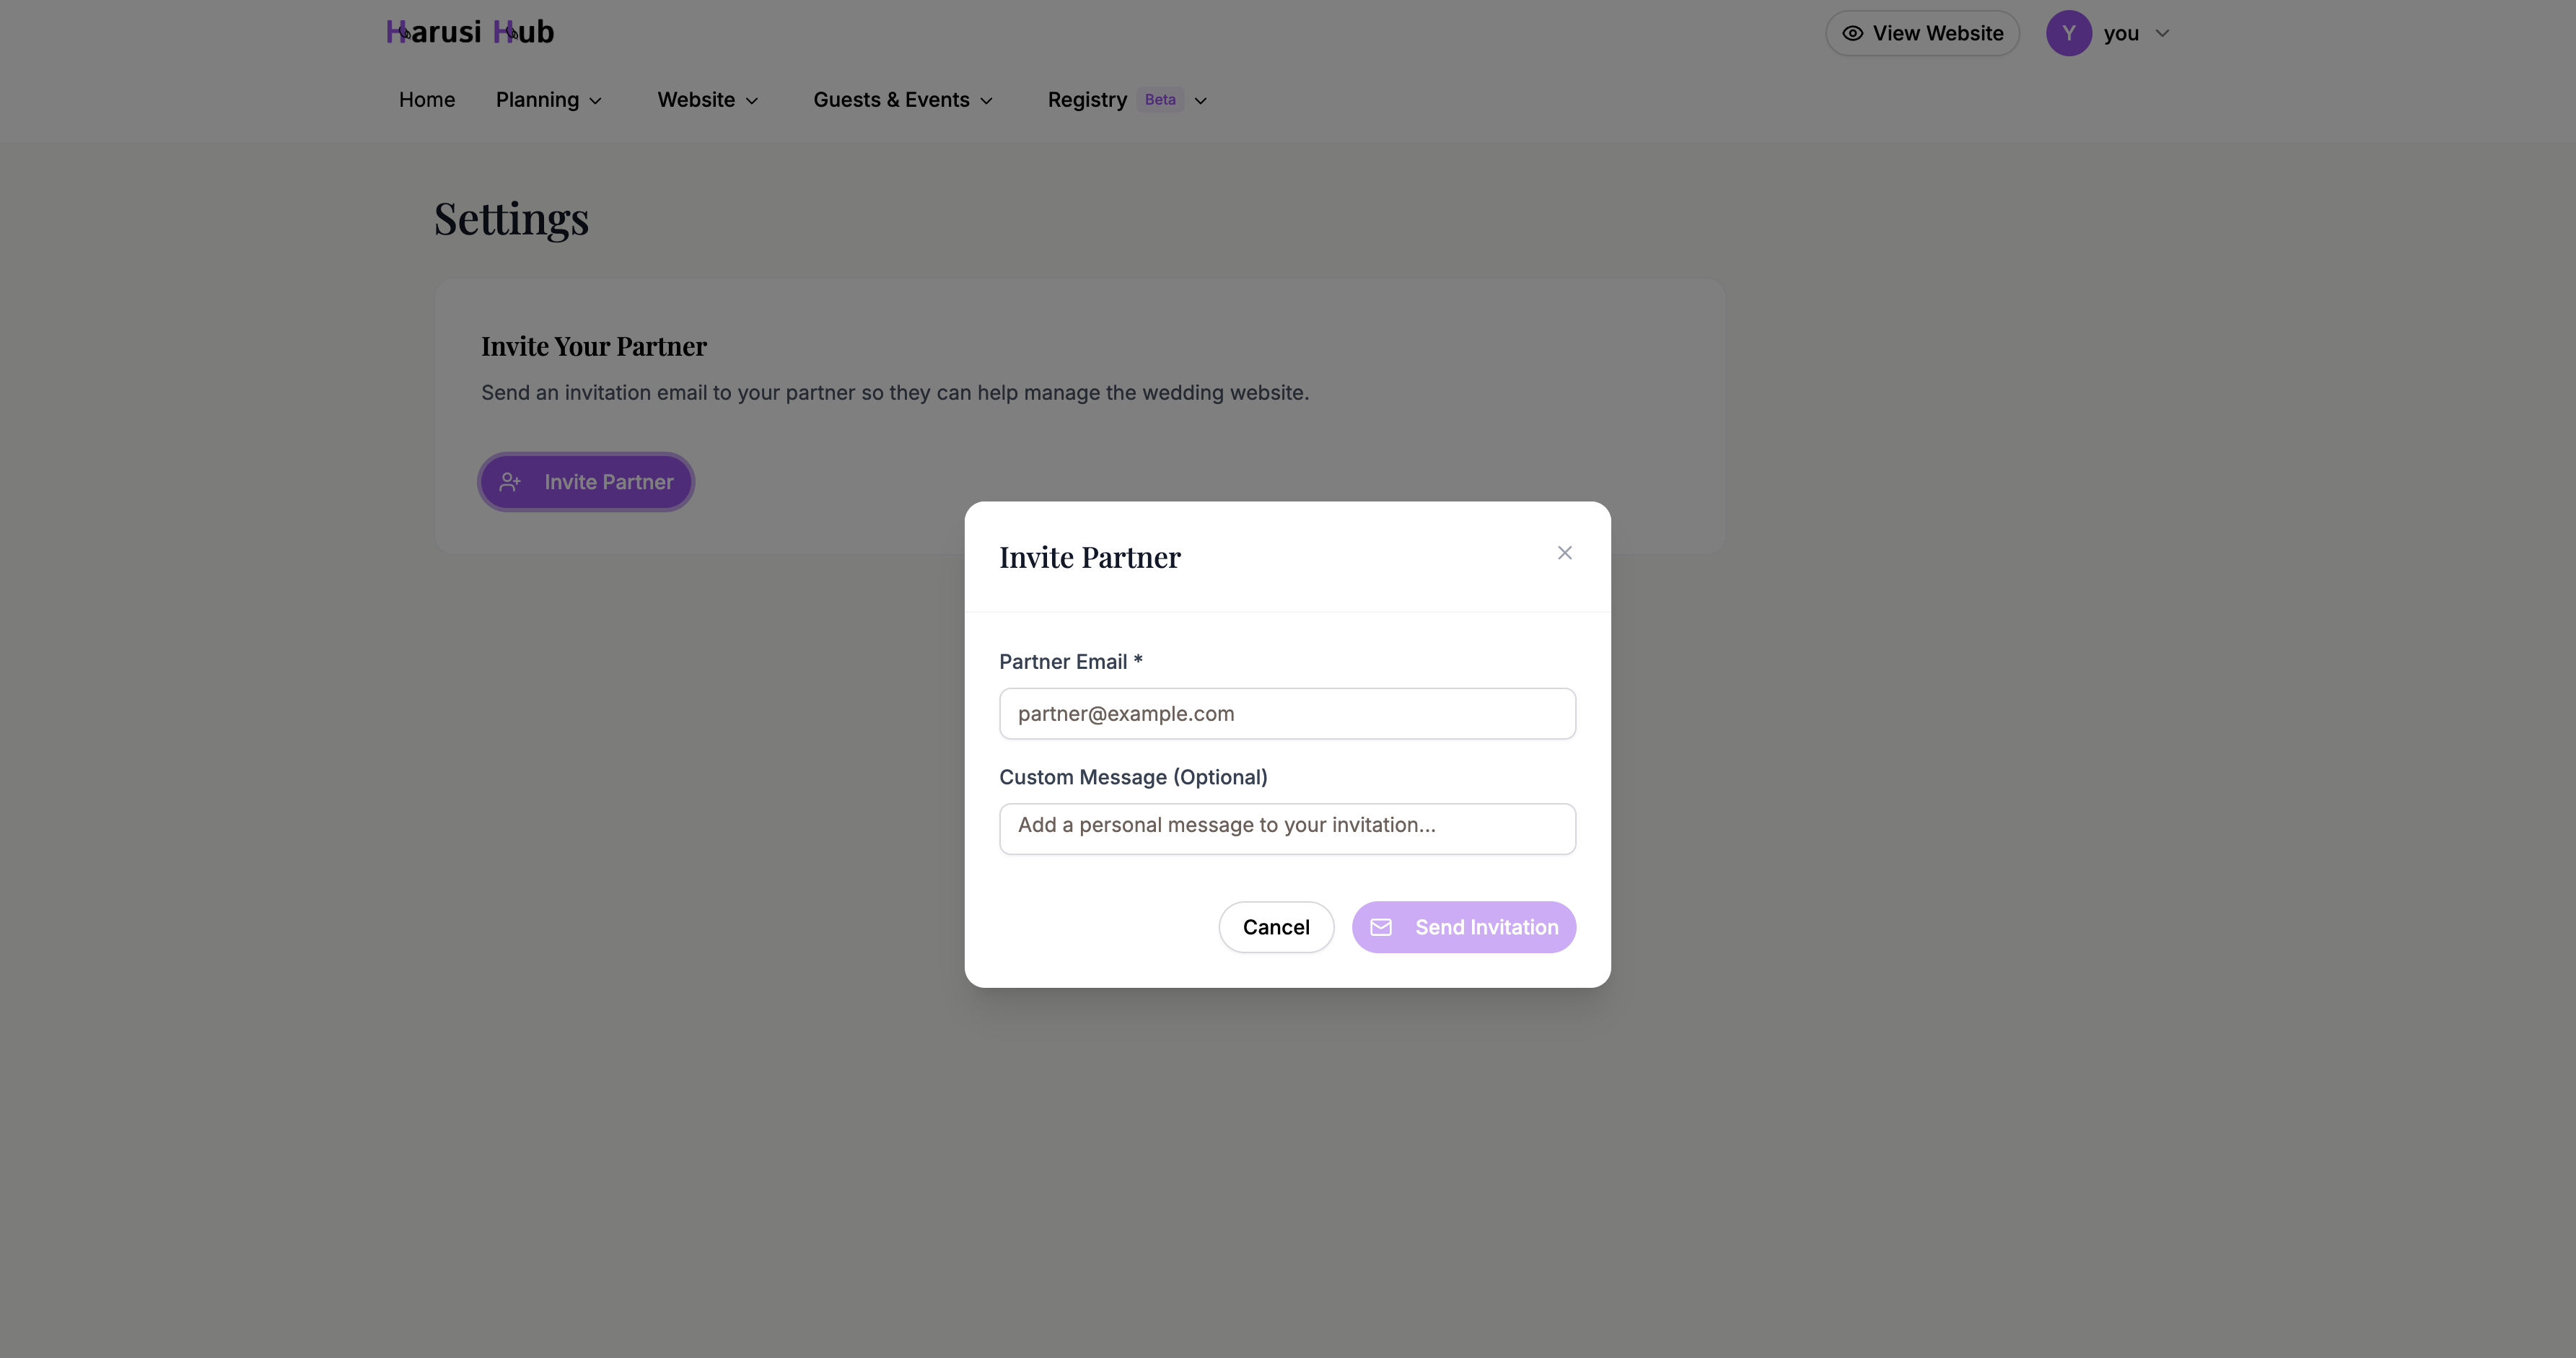Select Home in the navigation bar
The height and width of the screenshot is (1358, 2576).
(x=427, y=99)
